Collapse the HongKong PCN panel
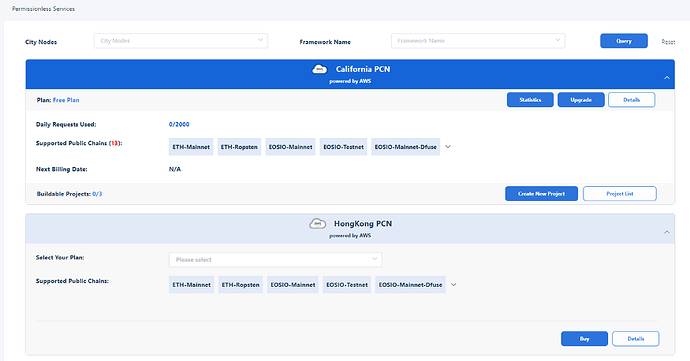The image size is (690, 361). coord(667,232)
